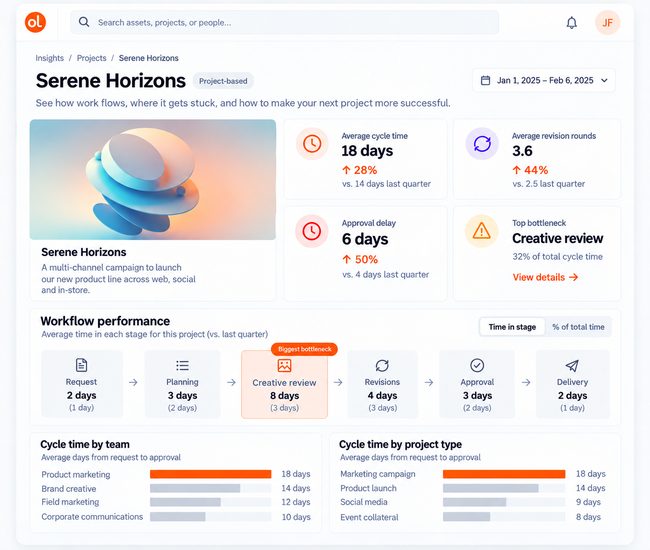Click the "Event collateral" project type label
The width and height of the screenshot is (650, 550).
(369, 517)
